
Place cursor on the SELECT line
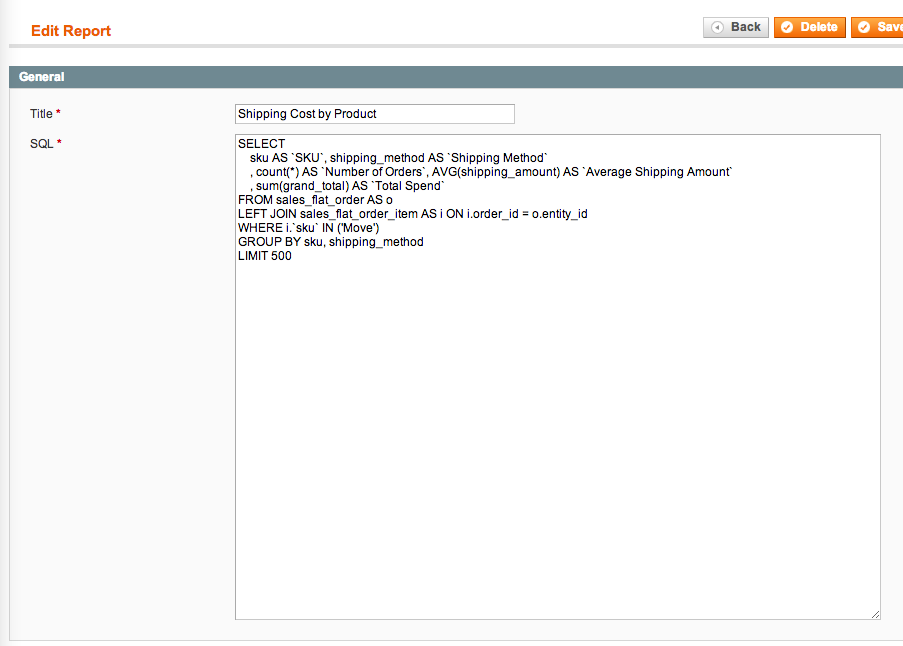point(262,144)
